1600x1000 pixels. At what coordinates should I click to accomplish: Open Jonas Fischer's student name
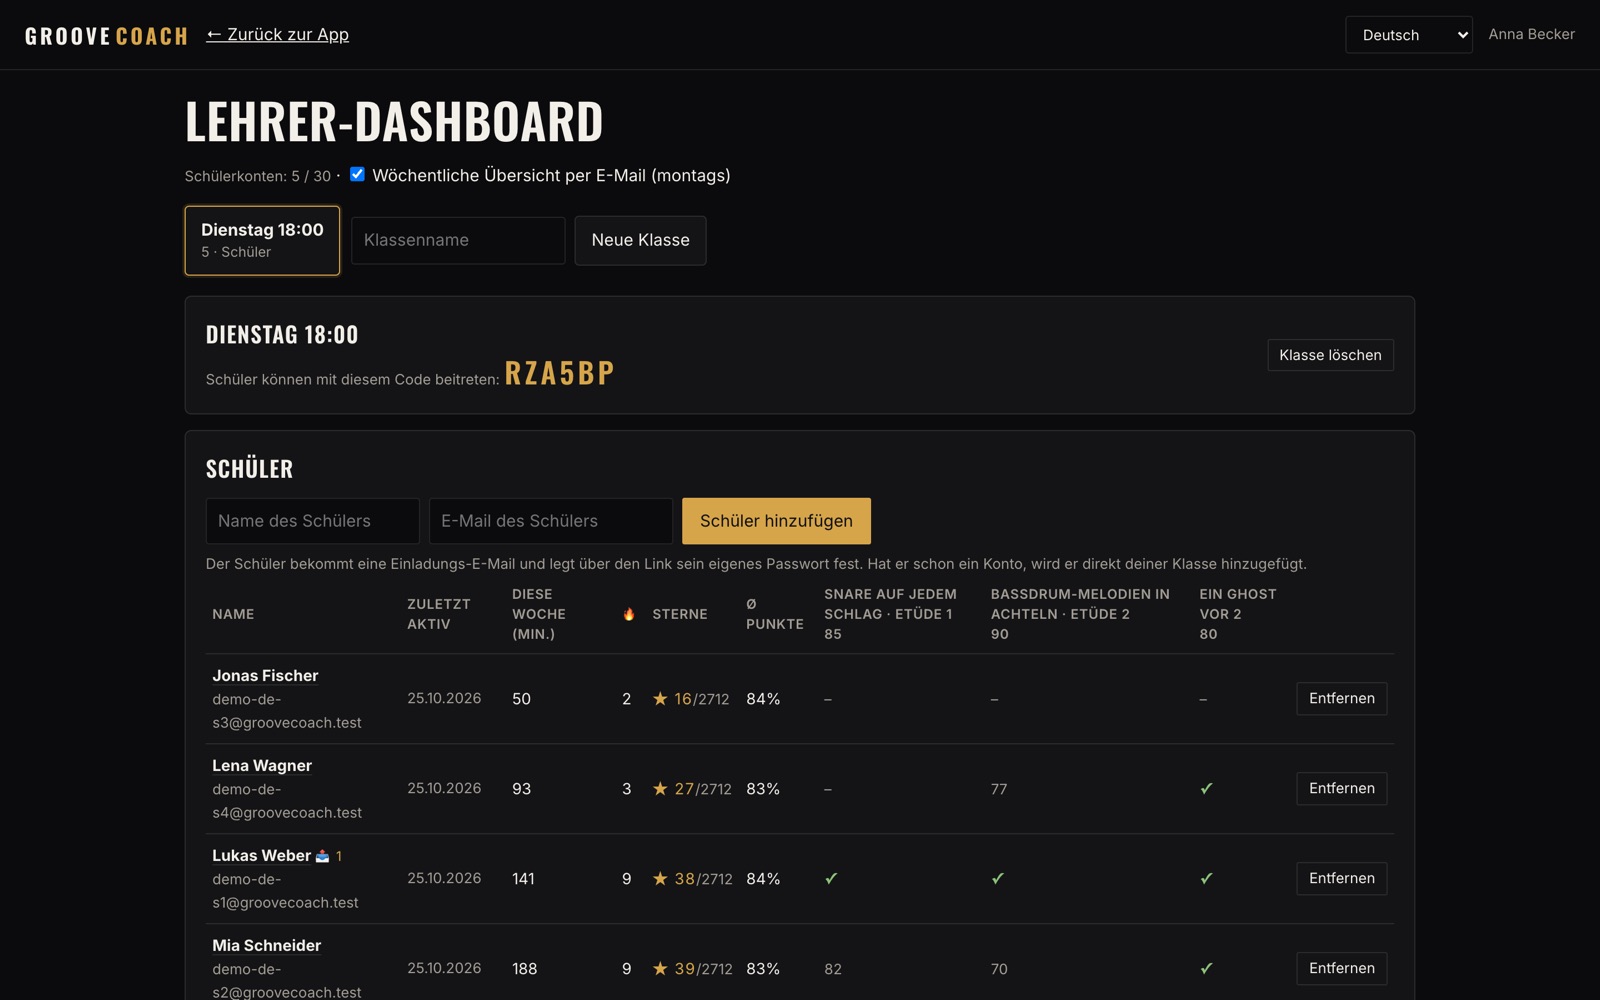click(x=265, y=676)
